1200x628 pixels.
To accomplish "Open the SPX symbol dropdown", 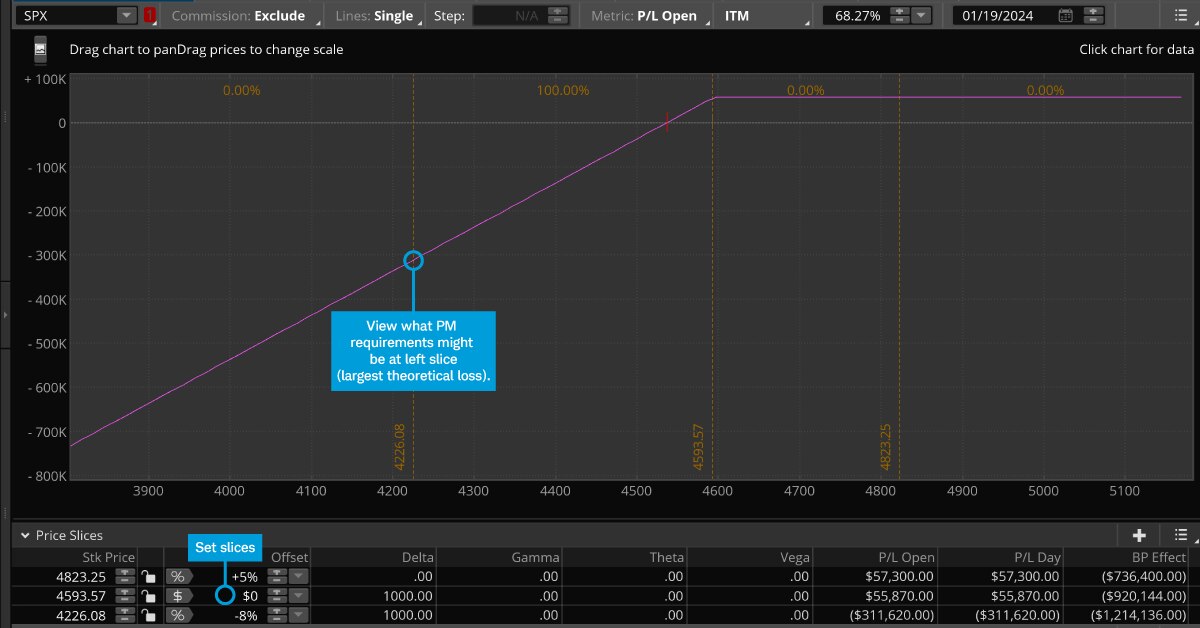I will point(126,15).
